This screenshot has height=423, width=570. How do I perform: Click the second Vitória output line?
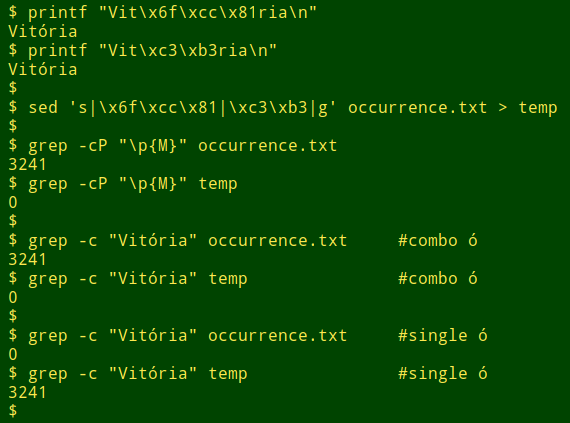pos(43,69)
